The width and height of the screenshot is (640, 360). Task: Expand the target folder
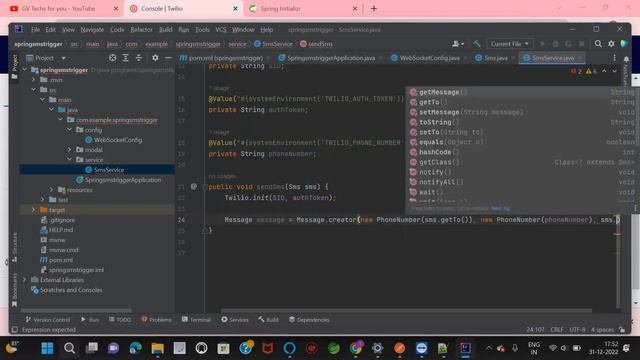pyautogui.click(x=33, y=210)
